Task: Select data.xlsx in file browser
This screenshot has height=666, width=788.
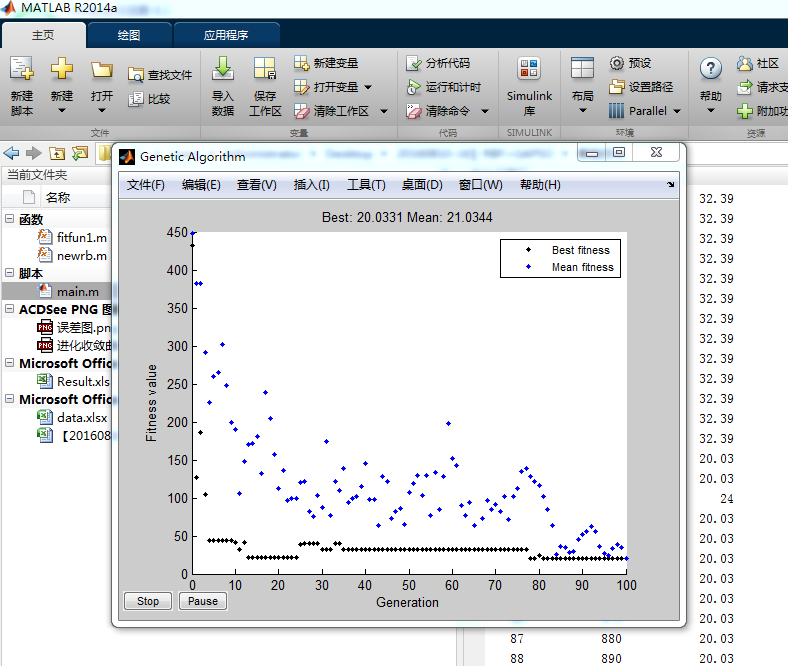Action: pos(82,418)
